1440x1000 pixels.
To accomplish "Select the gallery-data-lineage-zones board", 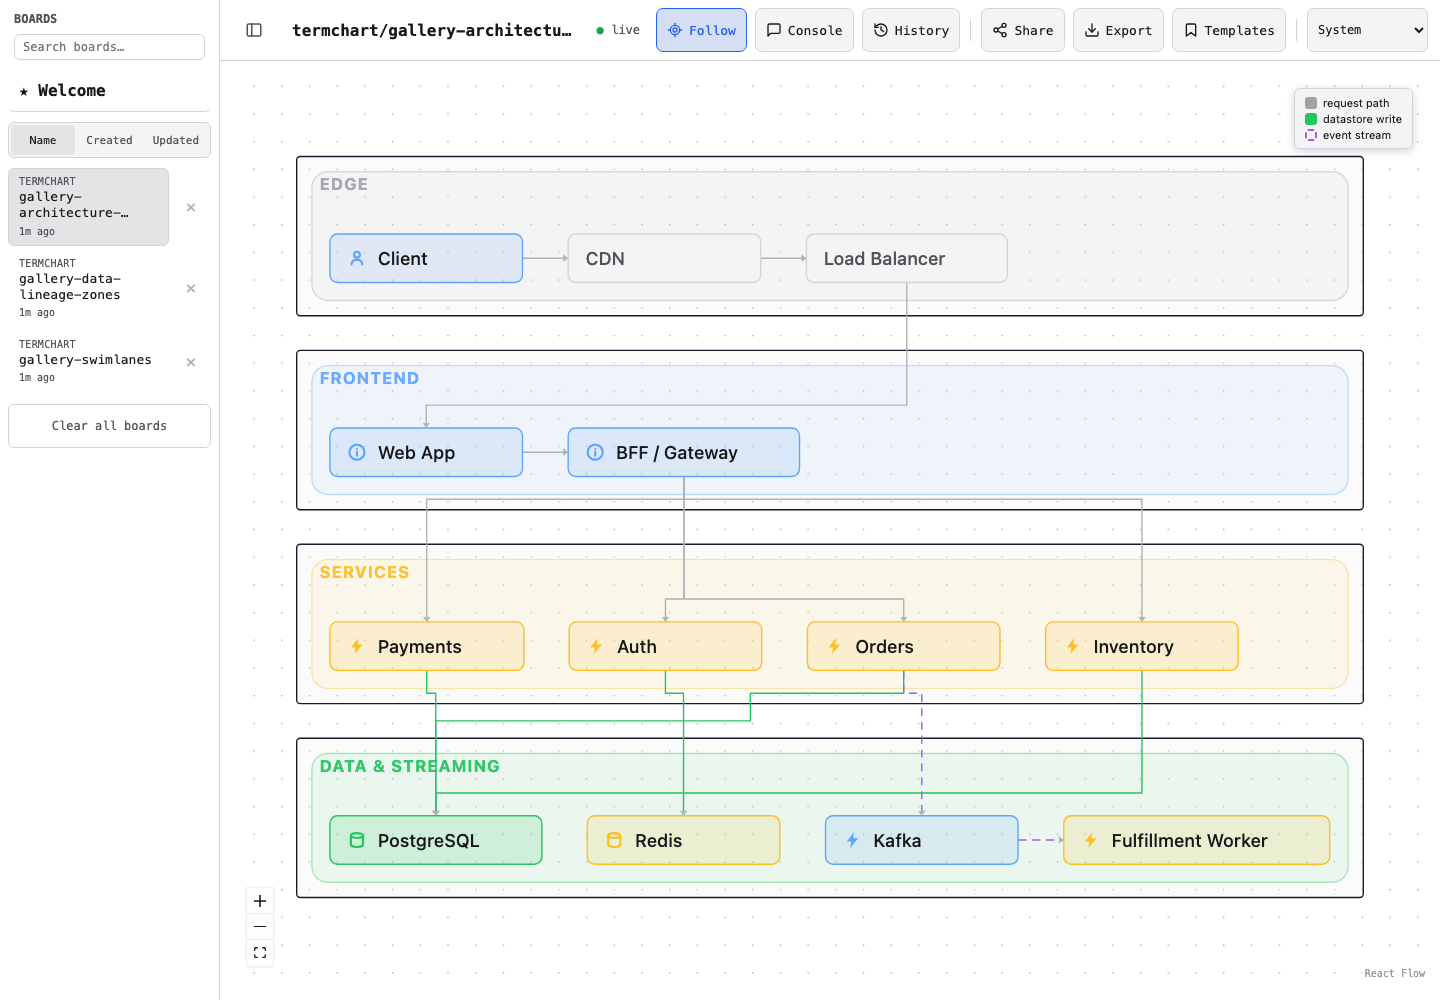I will coord(88,288).
